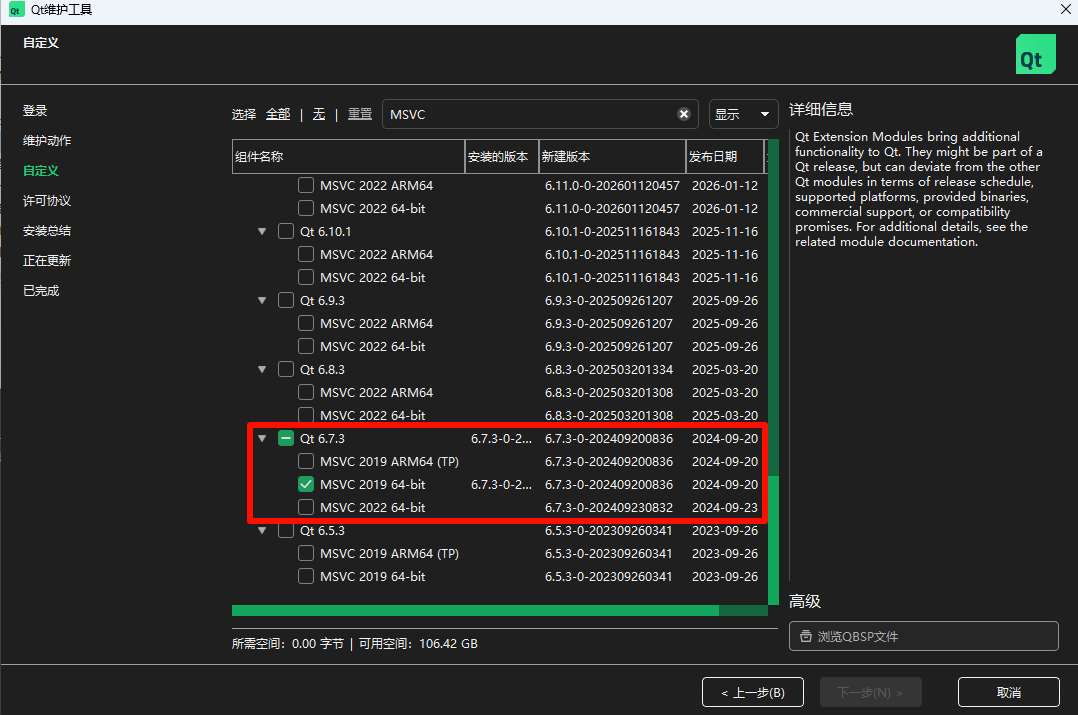Click the 上一步(B) back button

click(753, 692)
